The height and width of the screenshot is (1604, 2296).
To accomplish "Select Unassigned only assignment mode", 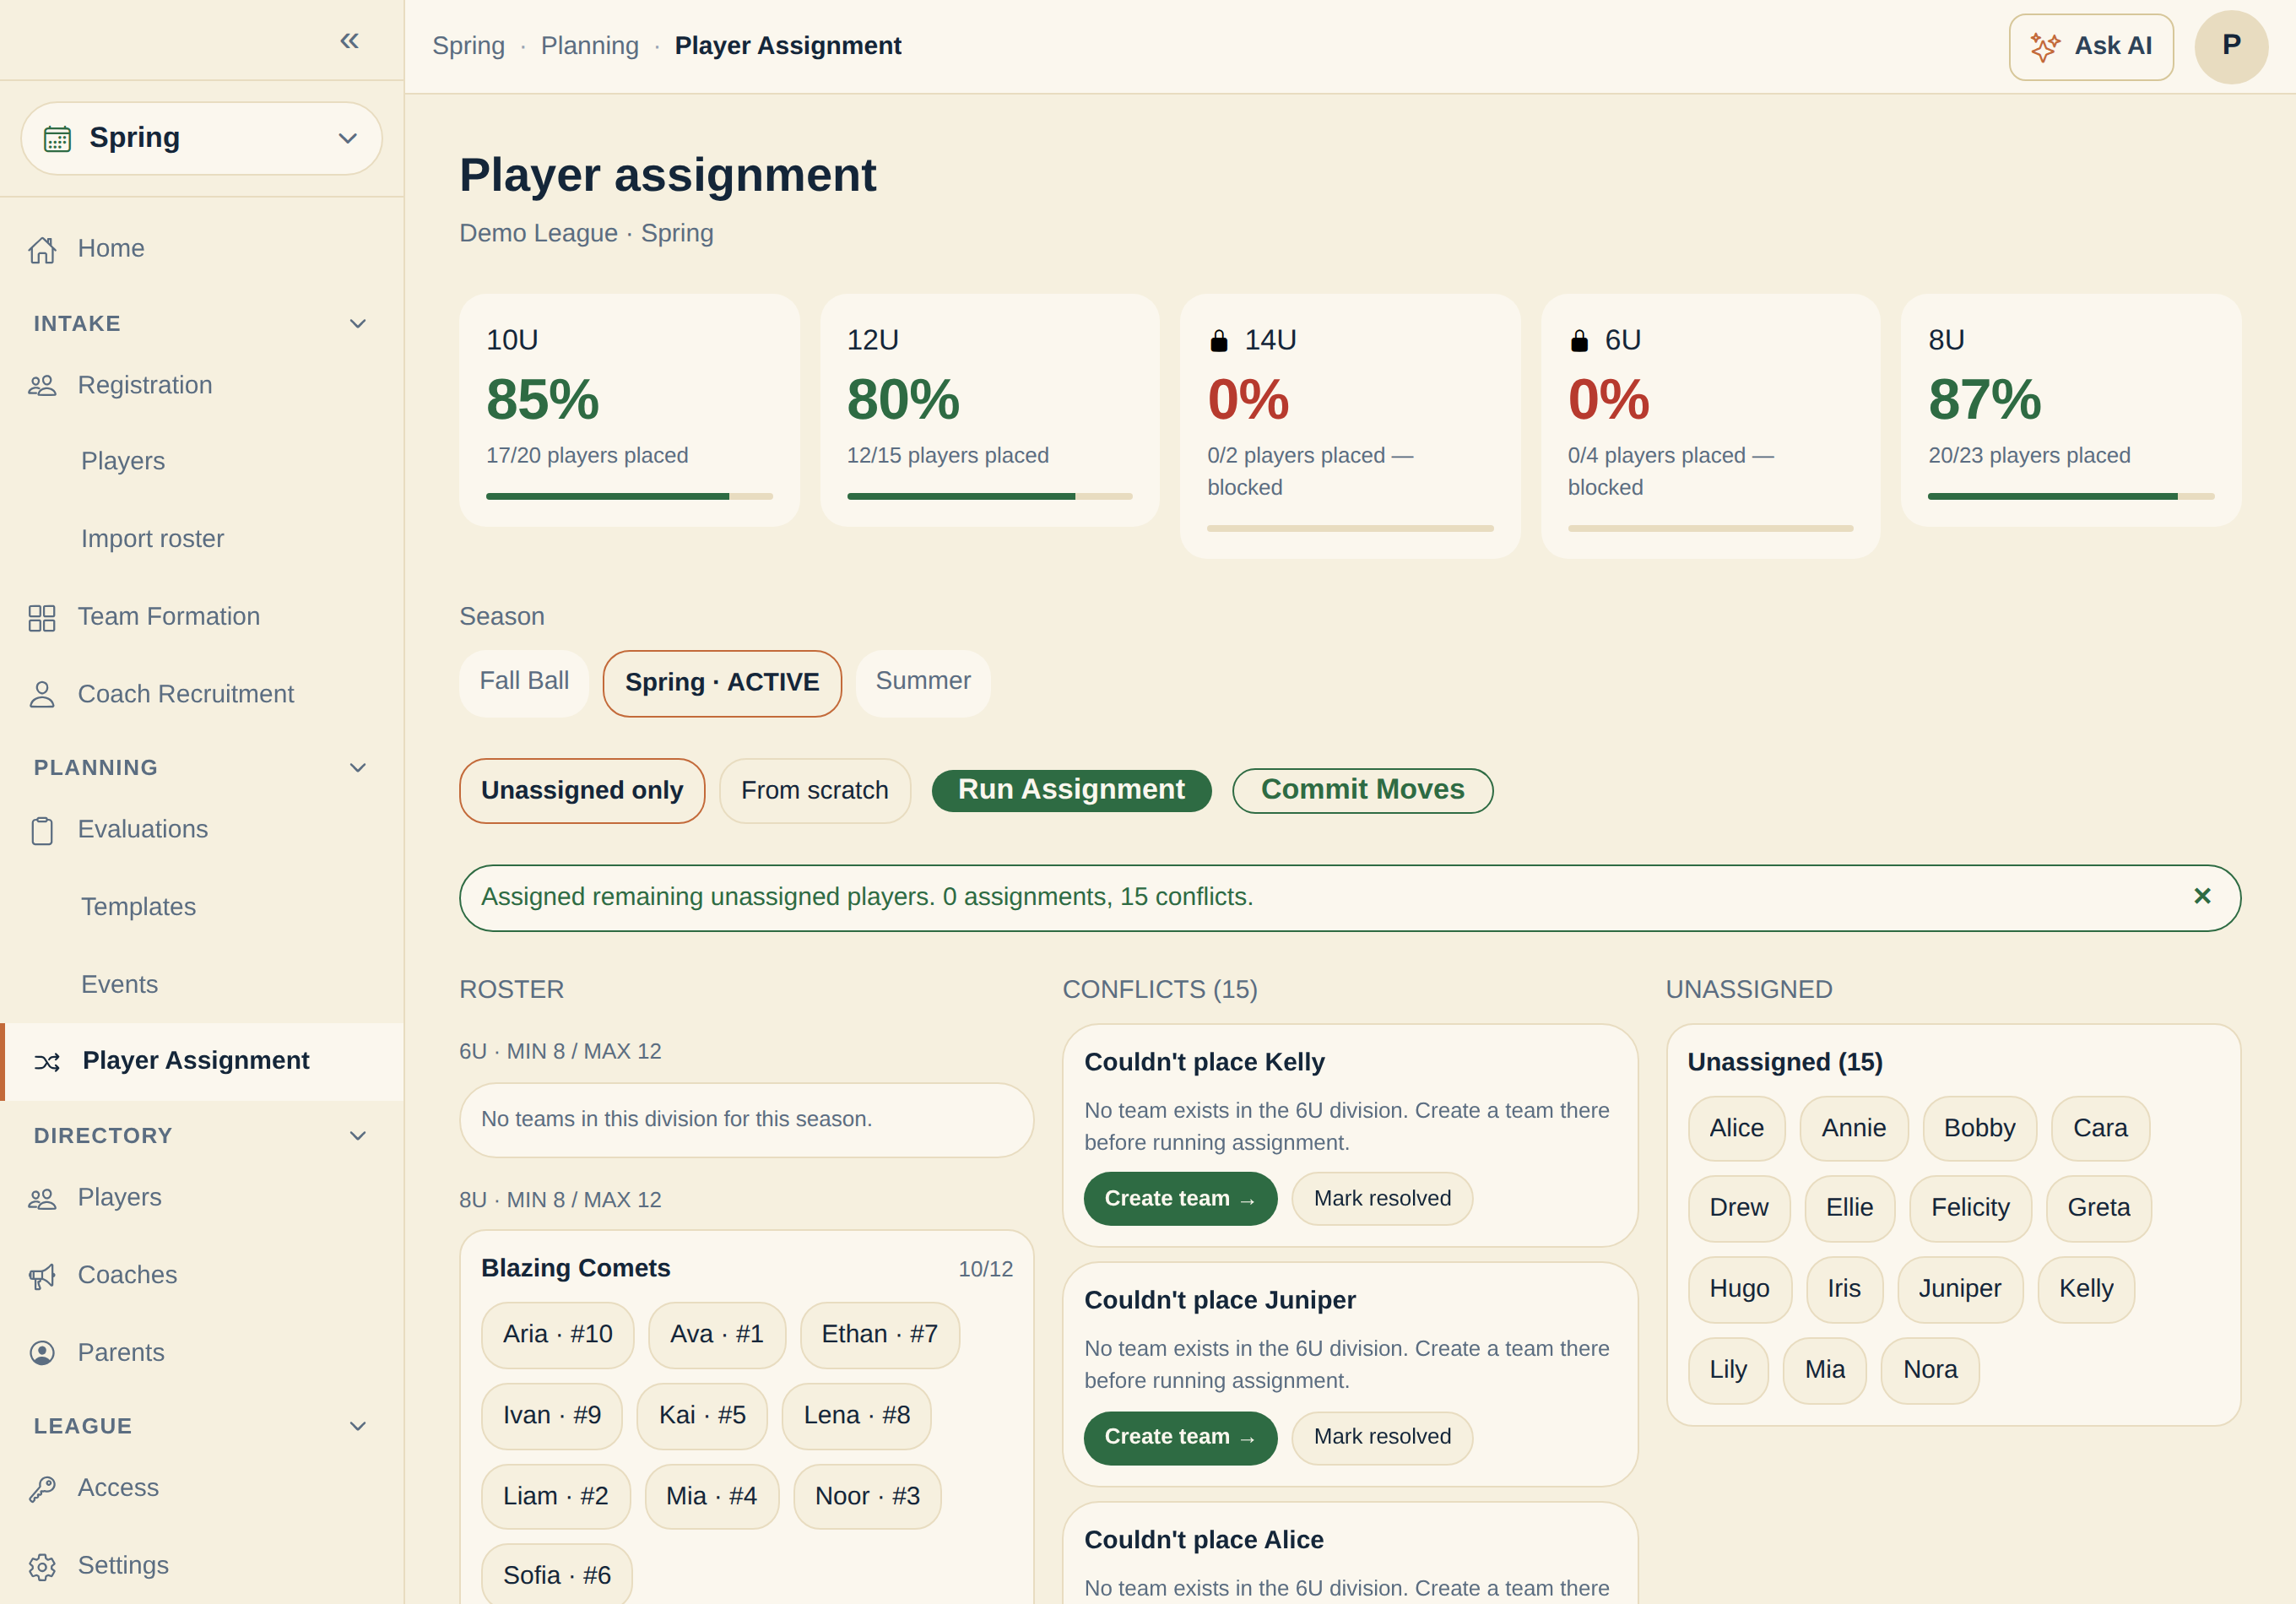I will click(582, 791).
